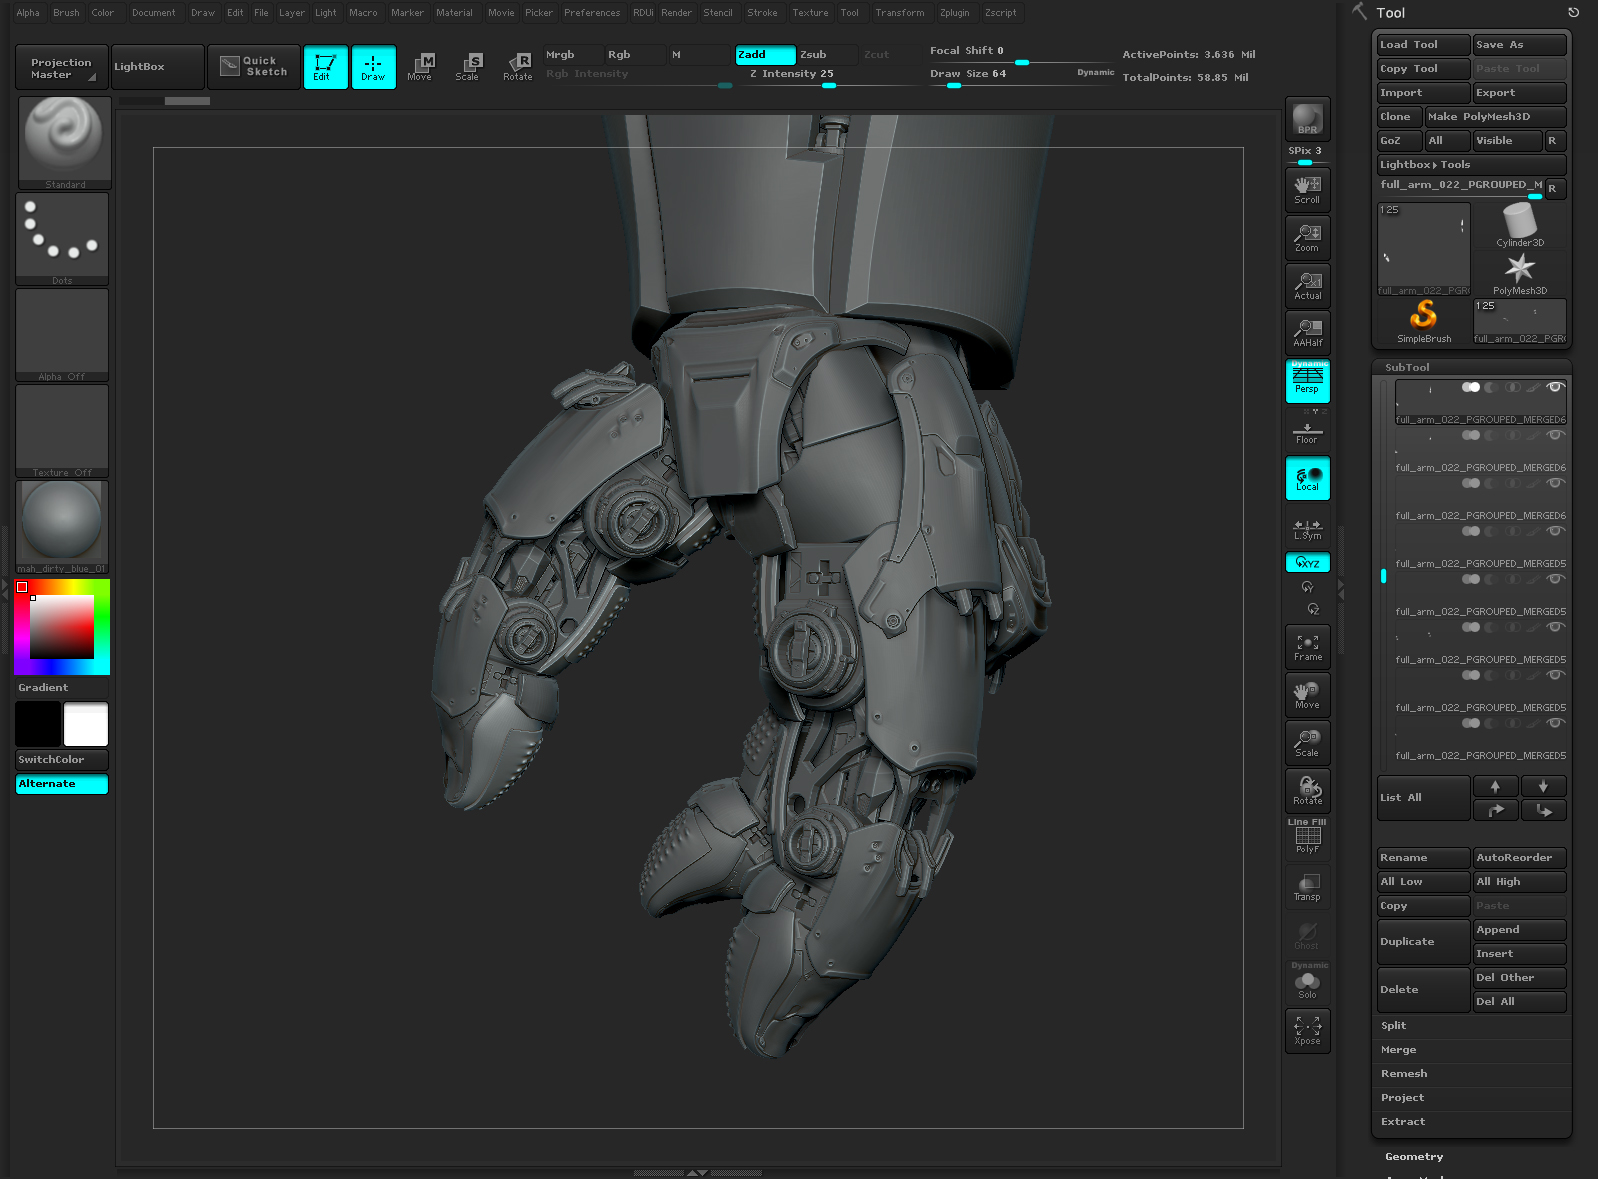
Task: Click the AutoReorder button
Action: tap(1519, 858)
